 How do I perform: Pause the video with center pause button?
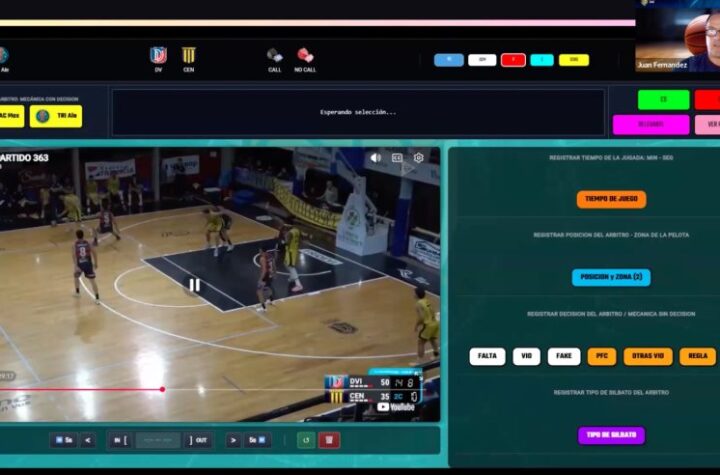click(195, 285)
